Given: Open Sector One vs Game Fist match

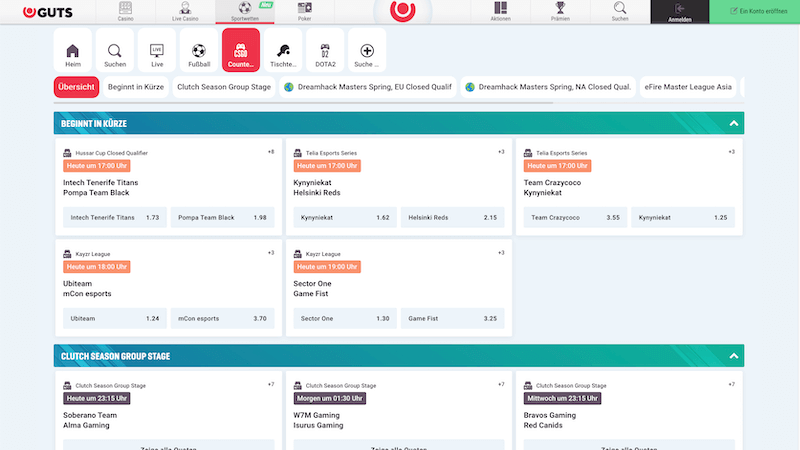Looking at the screenshot, I should pyautogui.click(x=312, y=289).
